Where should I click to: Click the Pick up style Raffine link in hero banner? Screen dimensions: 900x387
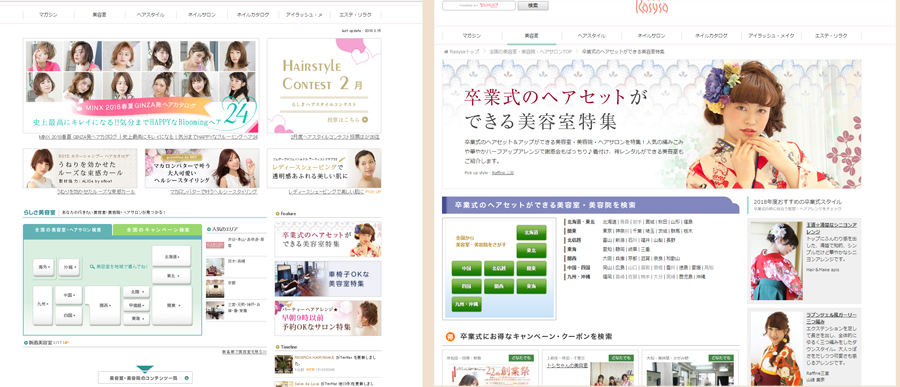coord(502,172)
